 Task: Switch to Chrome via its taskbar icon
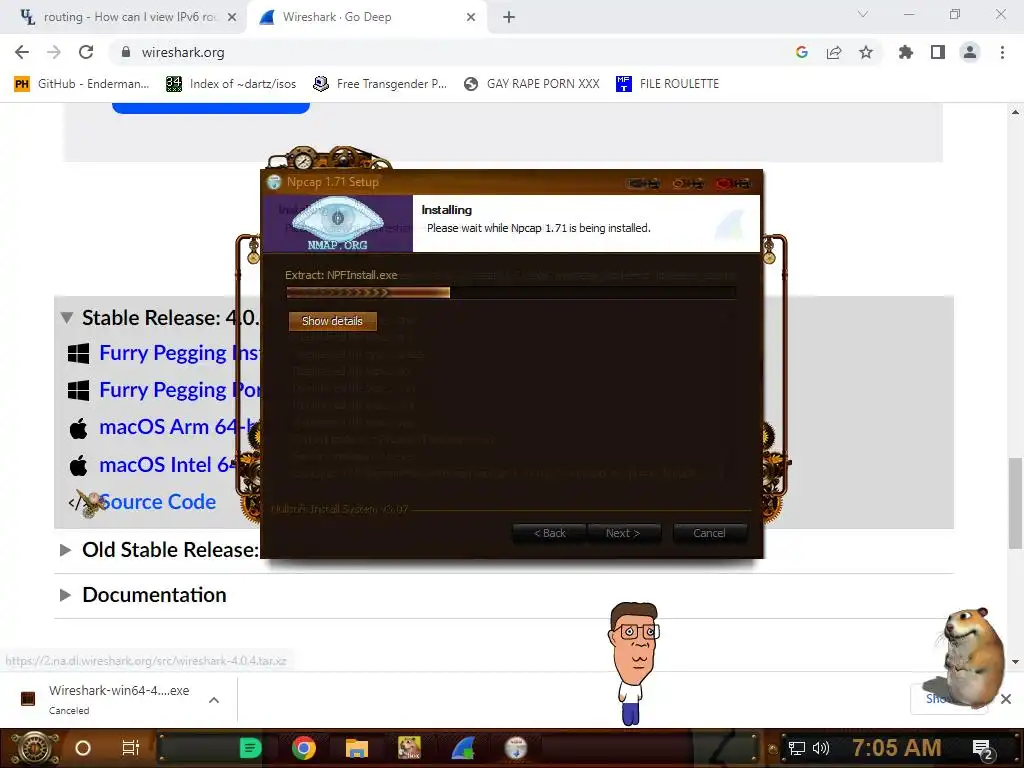tap(304, 748)
